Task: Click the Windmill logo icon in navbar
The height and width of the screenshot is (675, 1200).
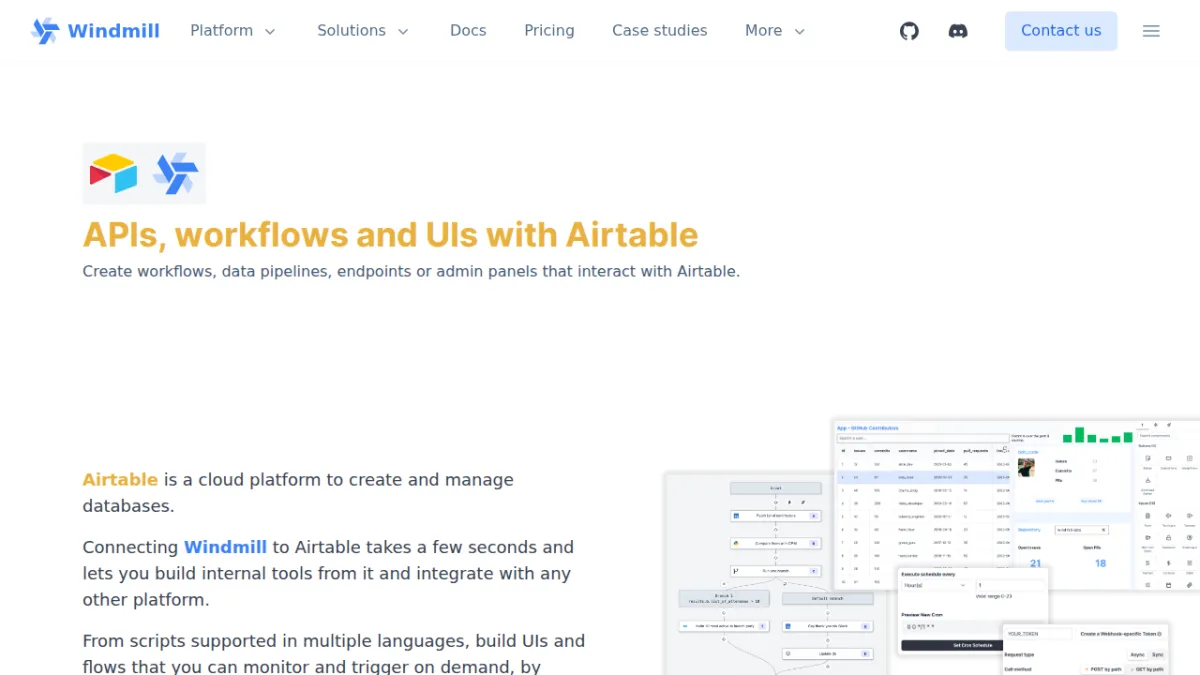Action: tap(45, 31)
